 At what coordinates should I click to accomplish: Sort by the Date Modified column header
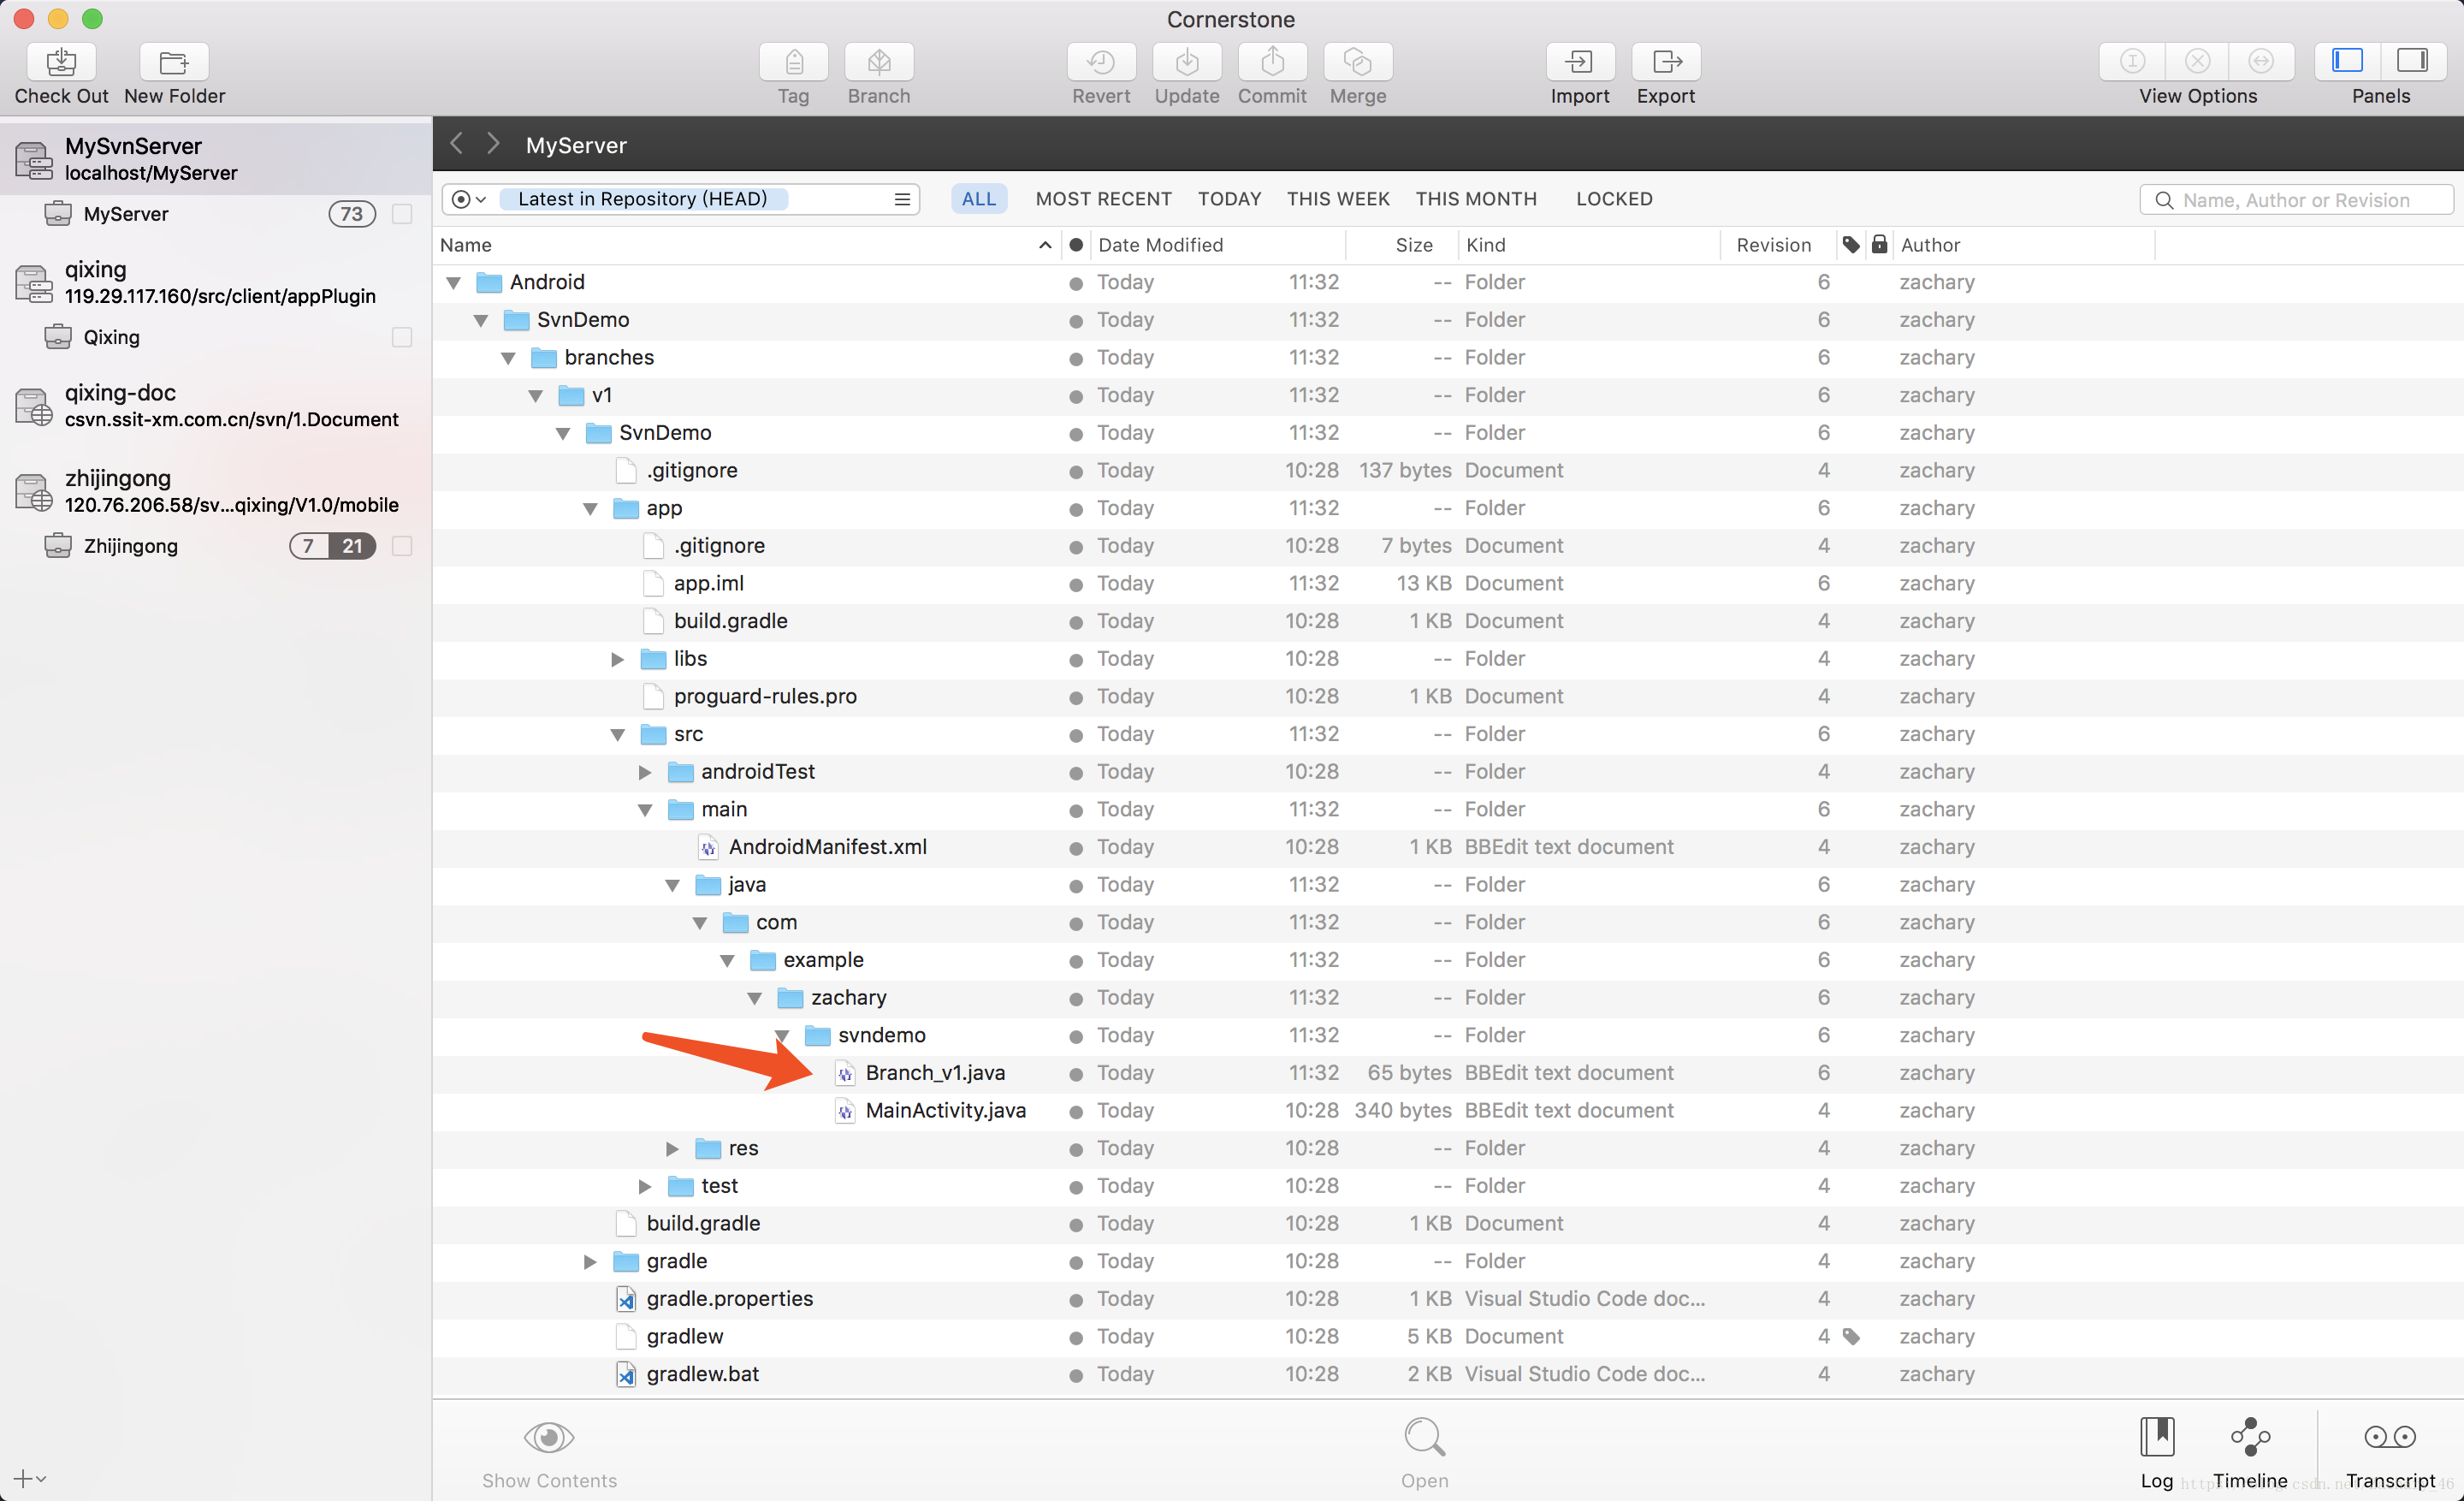coord(1218,245)
